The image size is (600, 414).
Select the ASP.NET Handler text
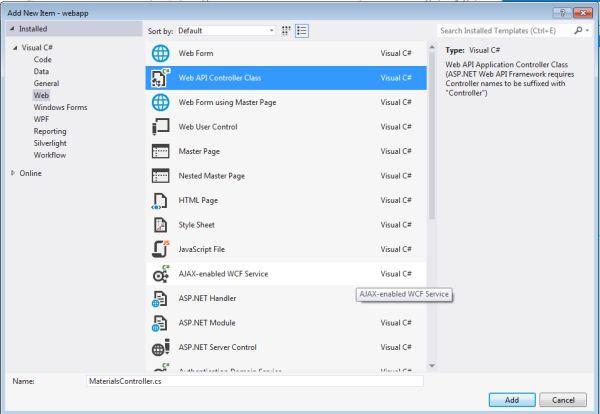pos(207,298)
